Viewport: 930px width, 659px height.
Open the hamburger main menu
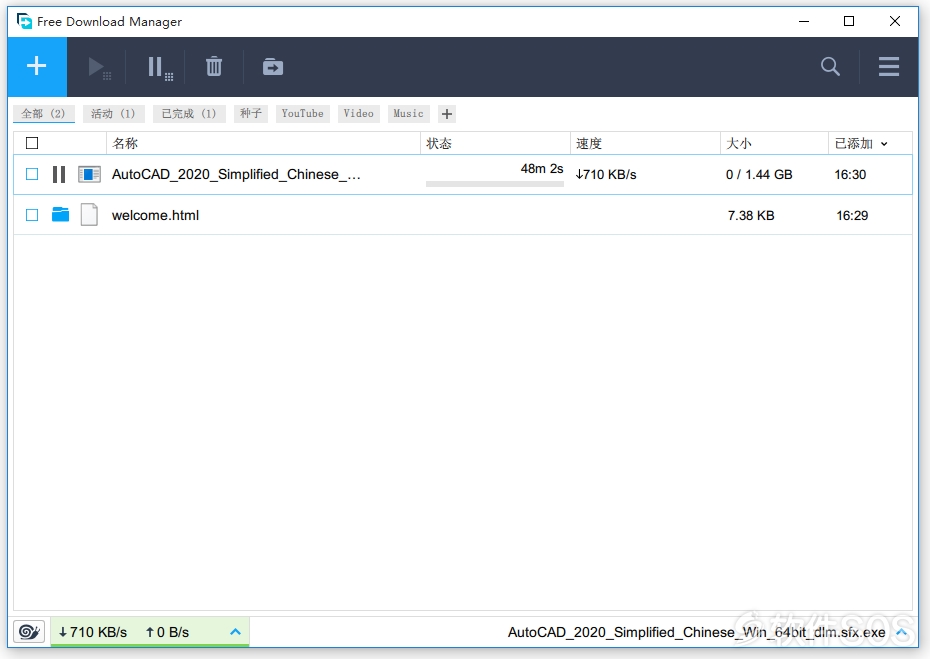[x=888, y=66]
